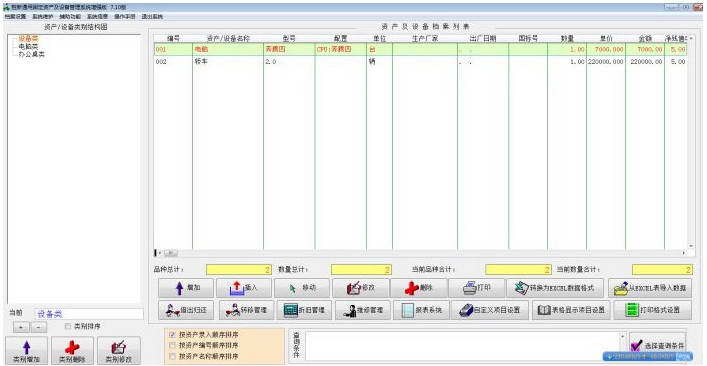The height and width of the screenshot is (366, 707).
Task: Click the 单位 column header
Action: [x=379, y=39]
